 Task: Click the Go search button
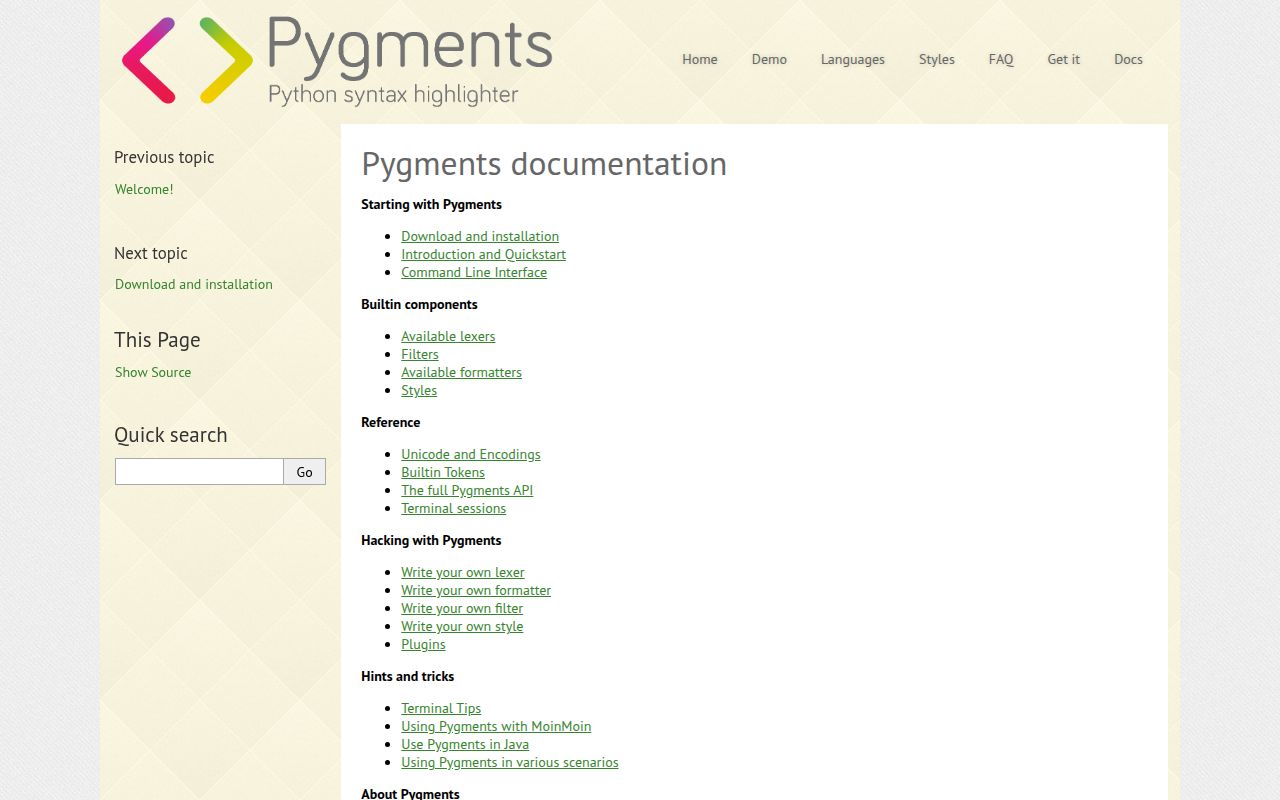pyautogui.click(x=305, y=472)
